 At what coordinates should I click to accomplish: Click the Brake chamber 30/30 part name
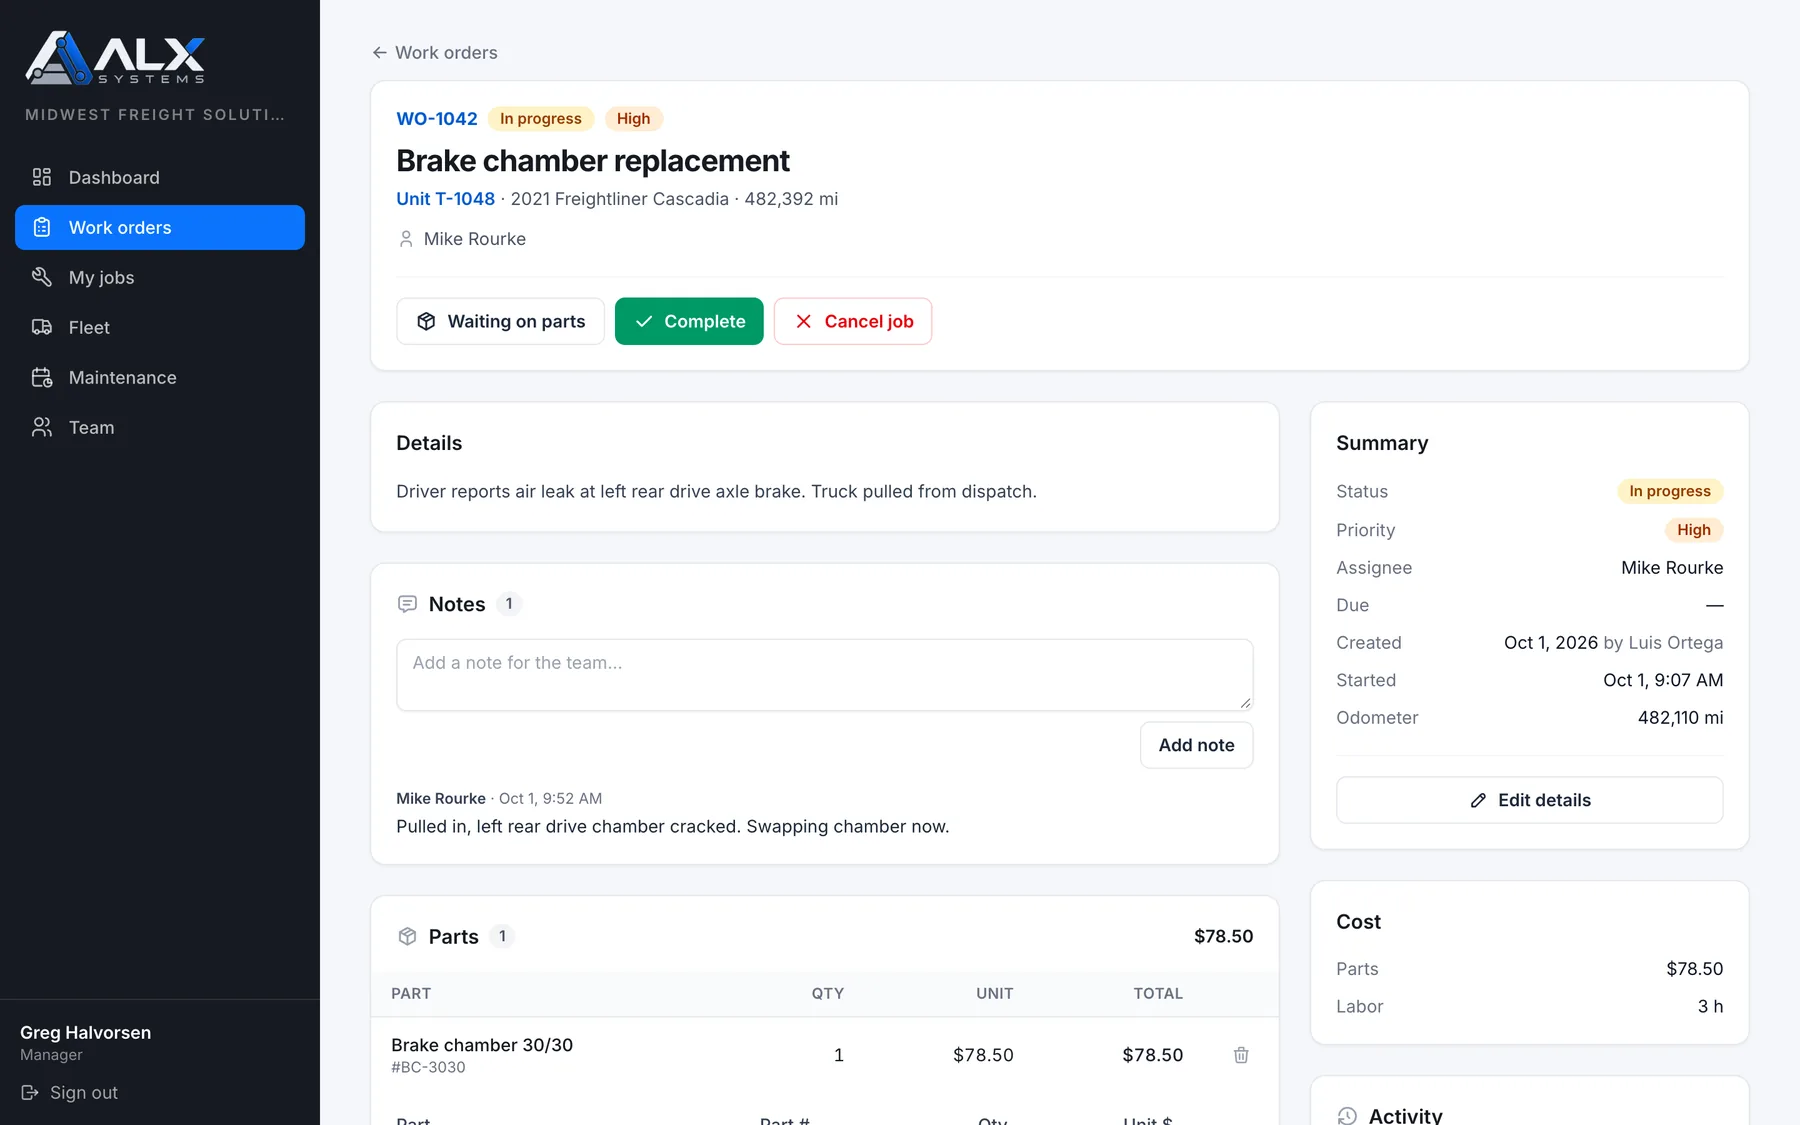point(482,1045)
